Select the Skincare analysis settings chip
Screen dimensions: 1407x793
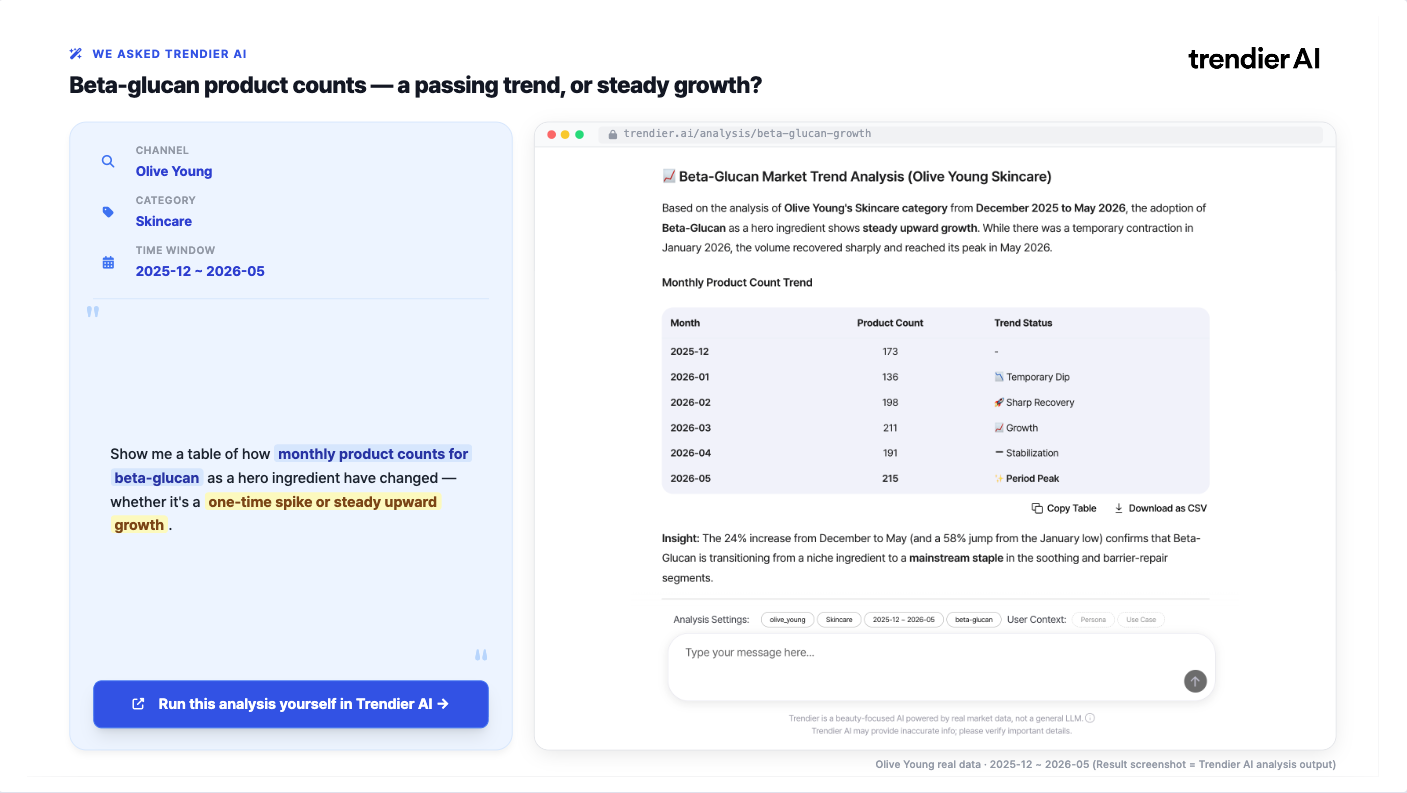point(839,620)
